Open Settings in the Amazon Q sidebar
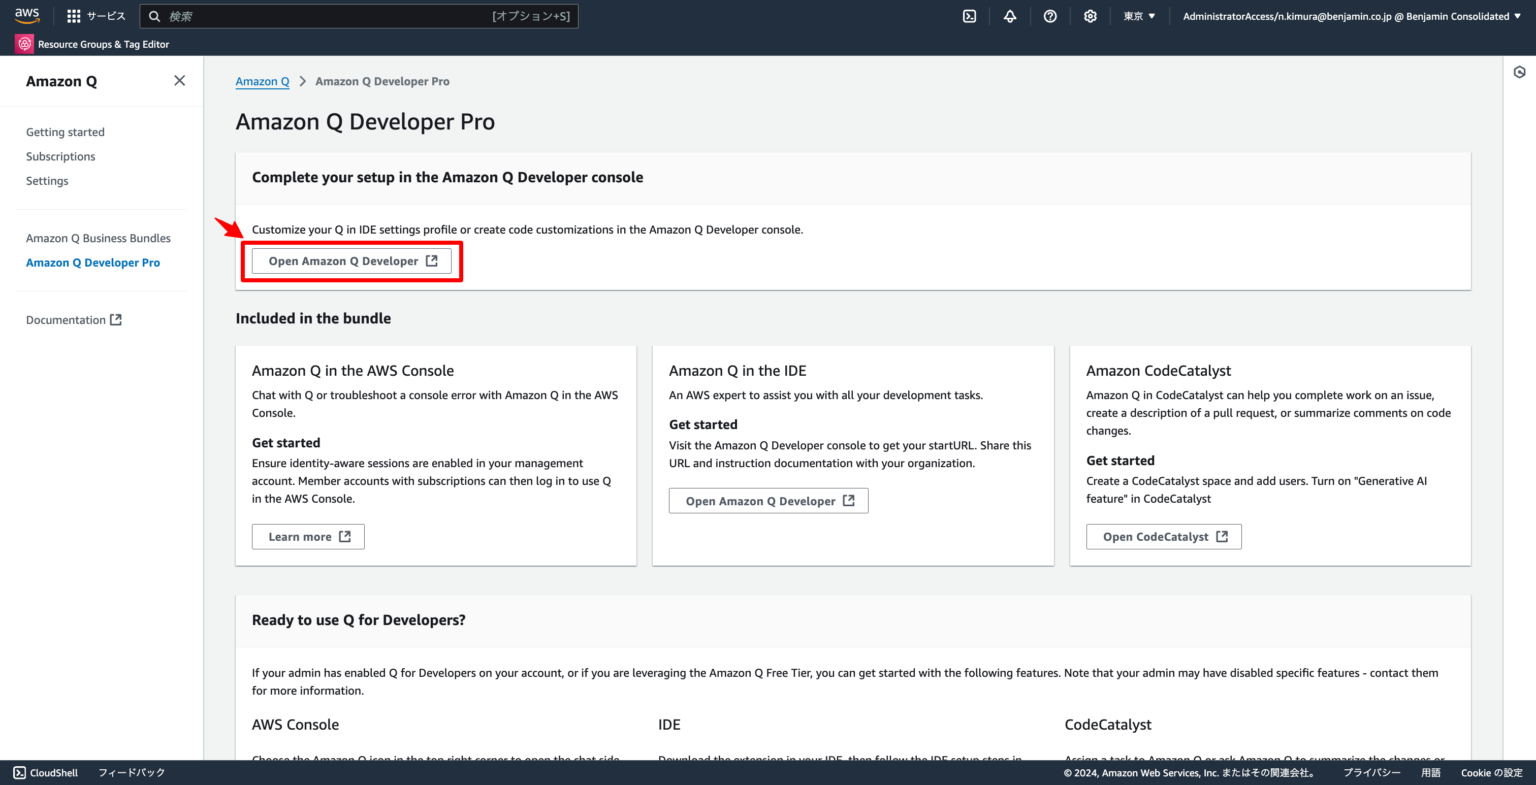This screenshot has height=785, width=1536. [x=47, y=181]
